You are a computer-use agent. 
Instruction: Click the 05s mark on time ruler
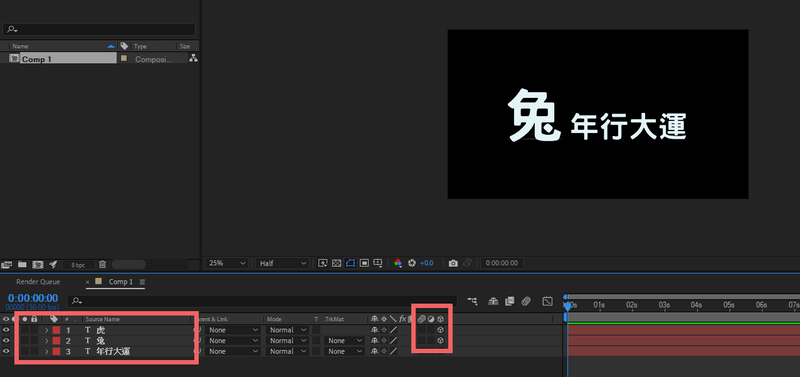coord(729,305)
